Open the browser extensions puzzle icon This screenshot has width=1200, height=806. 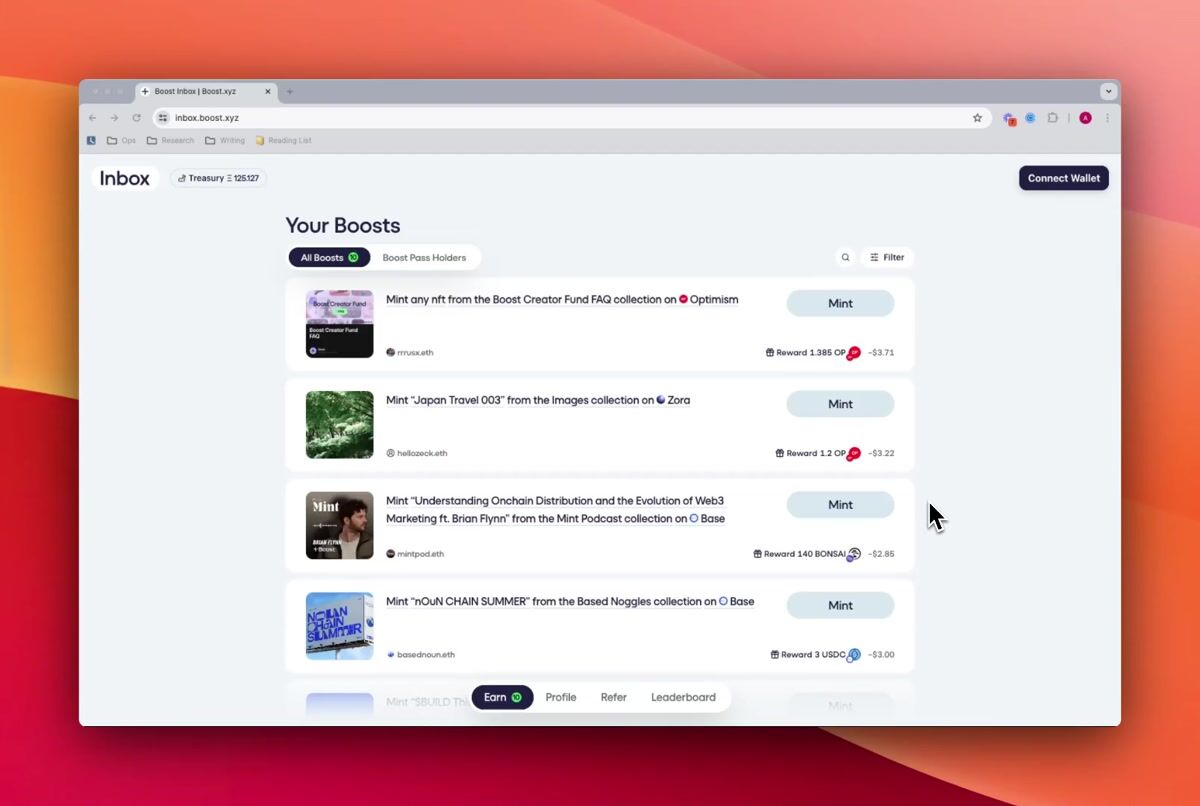point(1053,118)
